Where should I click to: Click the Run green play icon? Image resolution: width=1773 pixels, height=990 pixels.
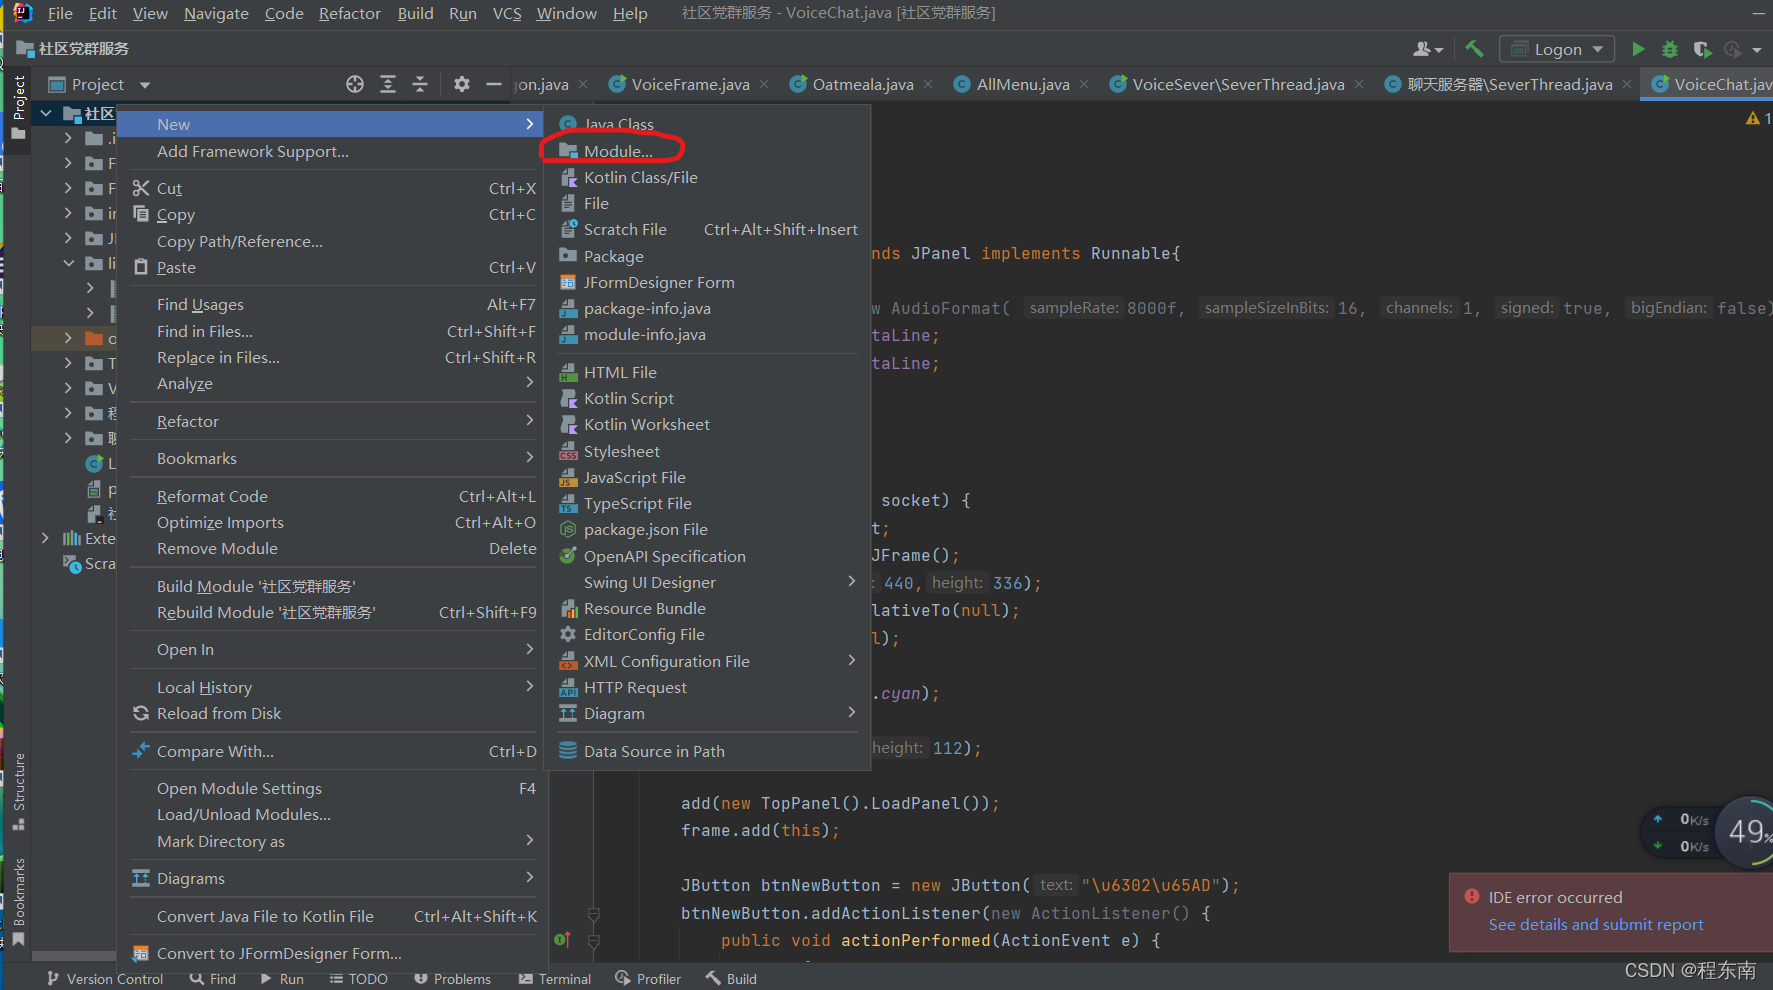[x=1638, y=49]
